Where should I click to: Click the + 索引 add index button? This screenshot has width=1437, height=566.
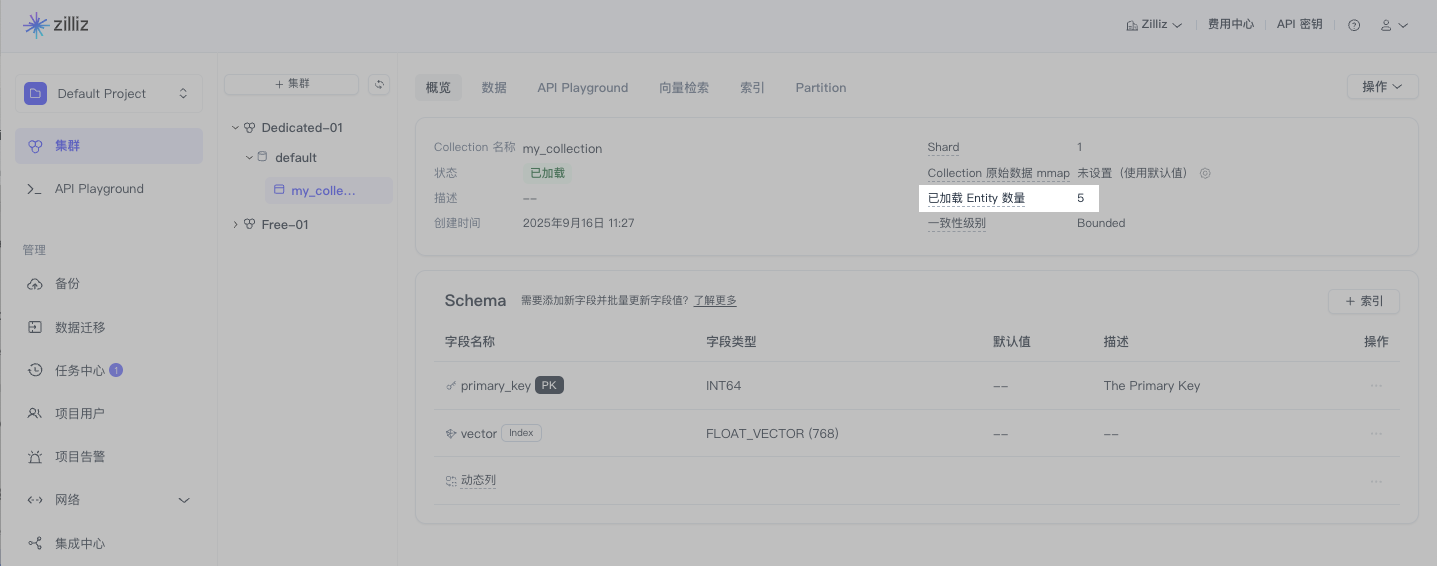pyautogui.click(x=1363, y=301)
